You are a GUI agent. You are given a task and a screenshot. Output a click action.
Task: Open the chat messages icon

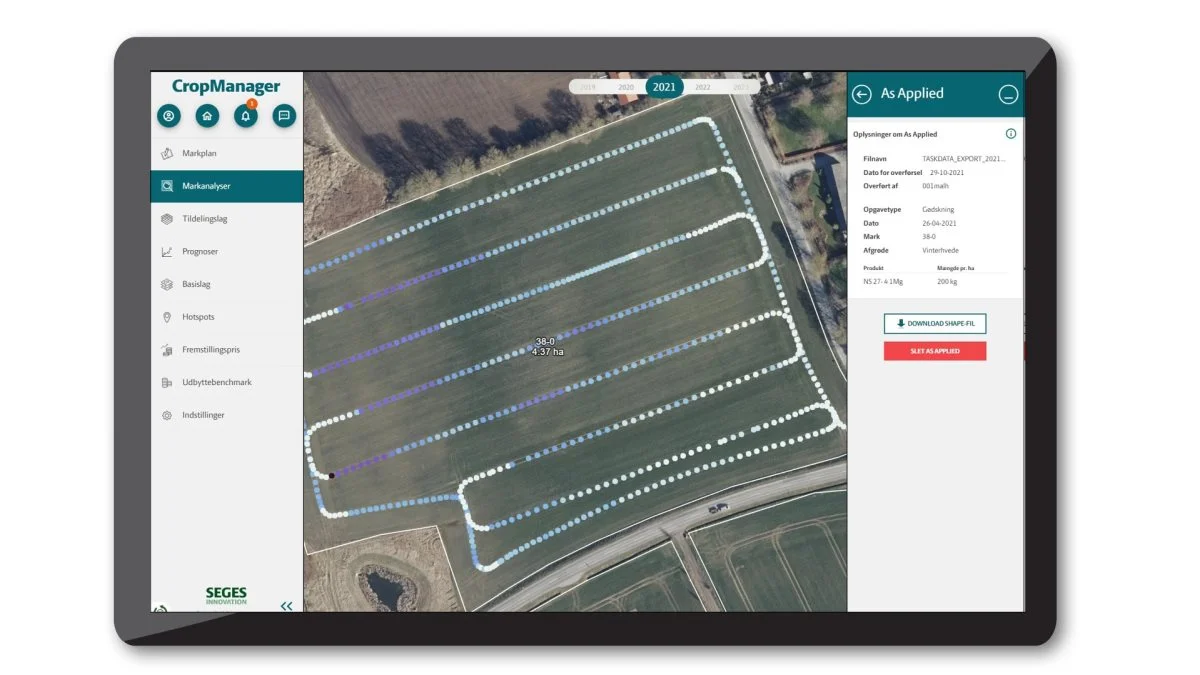(x=284, y=116)
